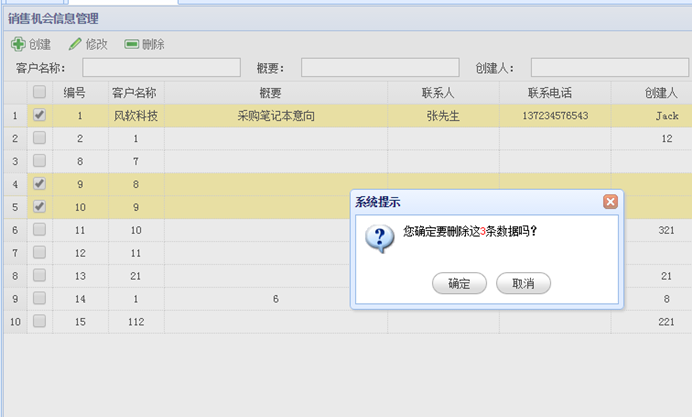Click the 联系人 column header
The width and height of the screenshot is (692, 417).
click(x=444, y=93)
